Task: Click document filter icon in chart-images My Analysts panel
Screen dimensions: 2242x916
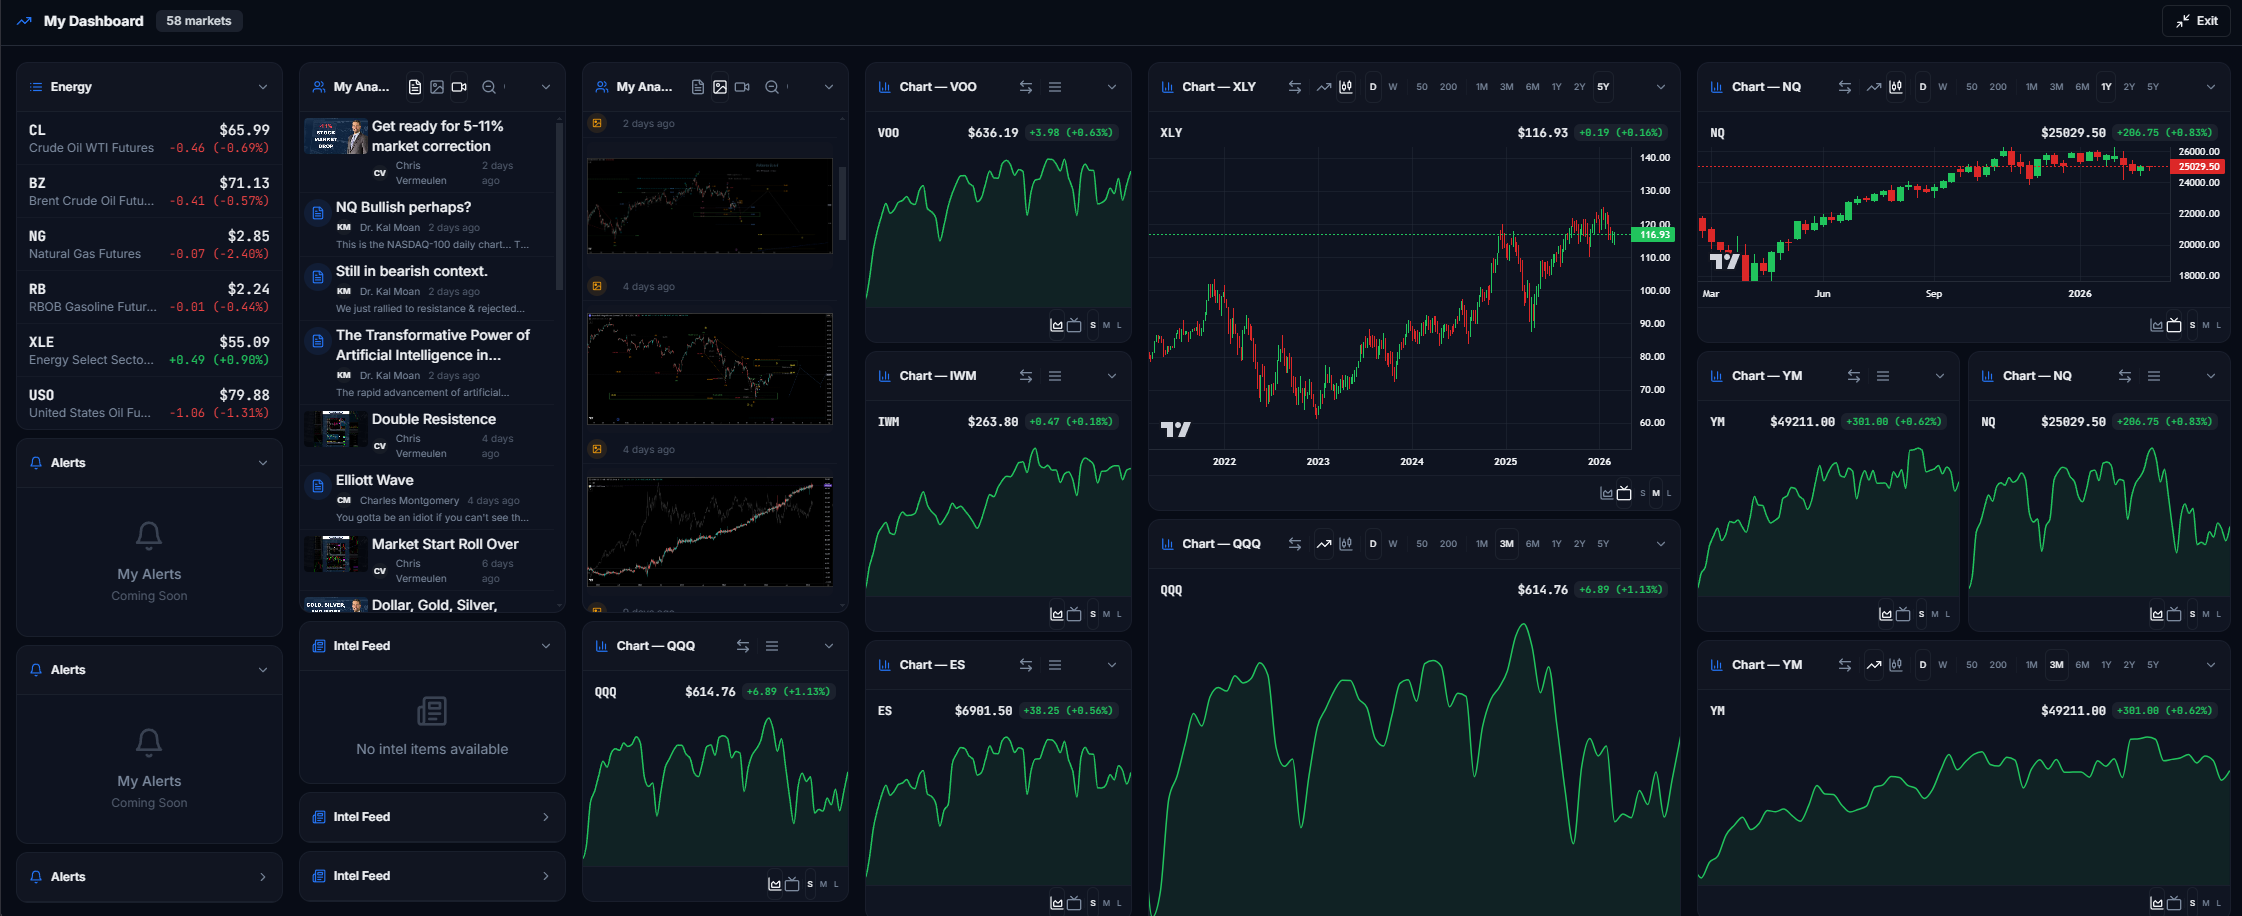Action: [698, 87]
